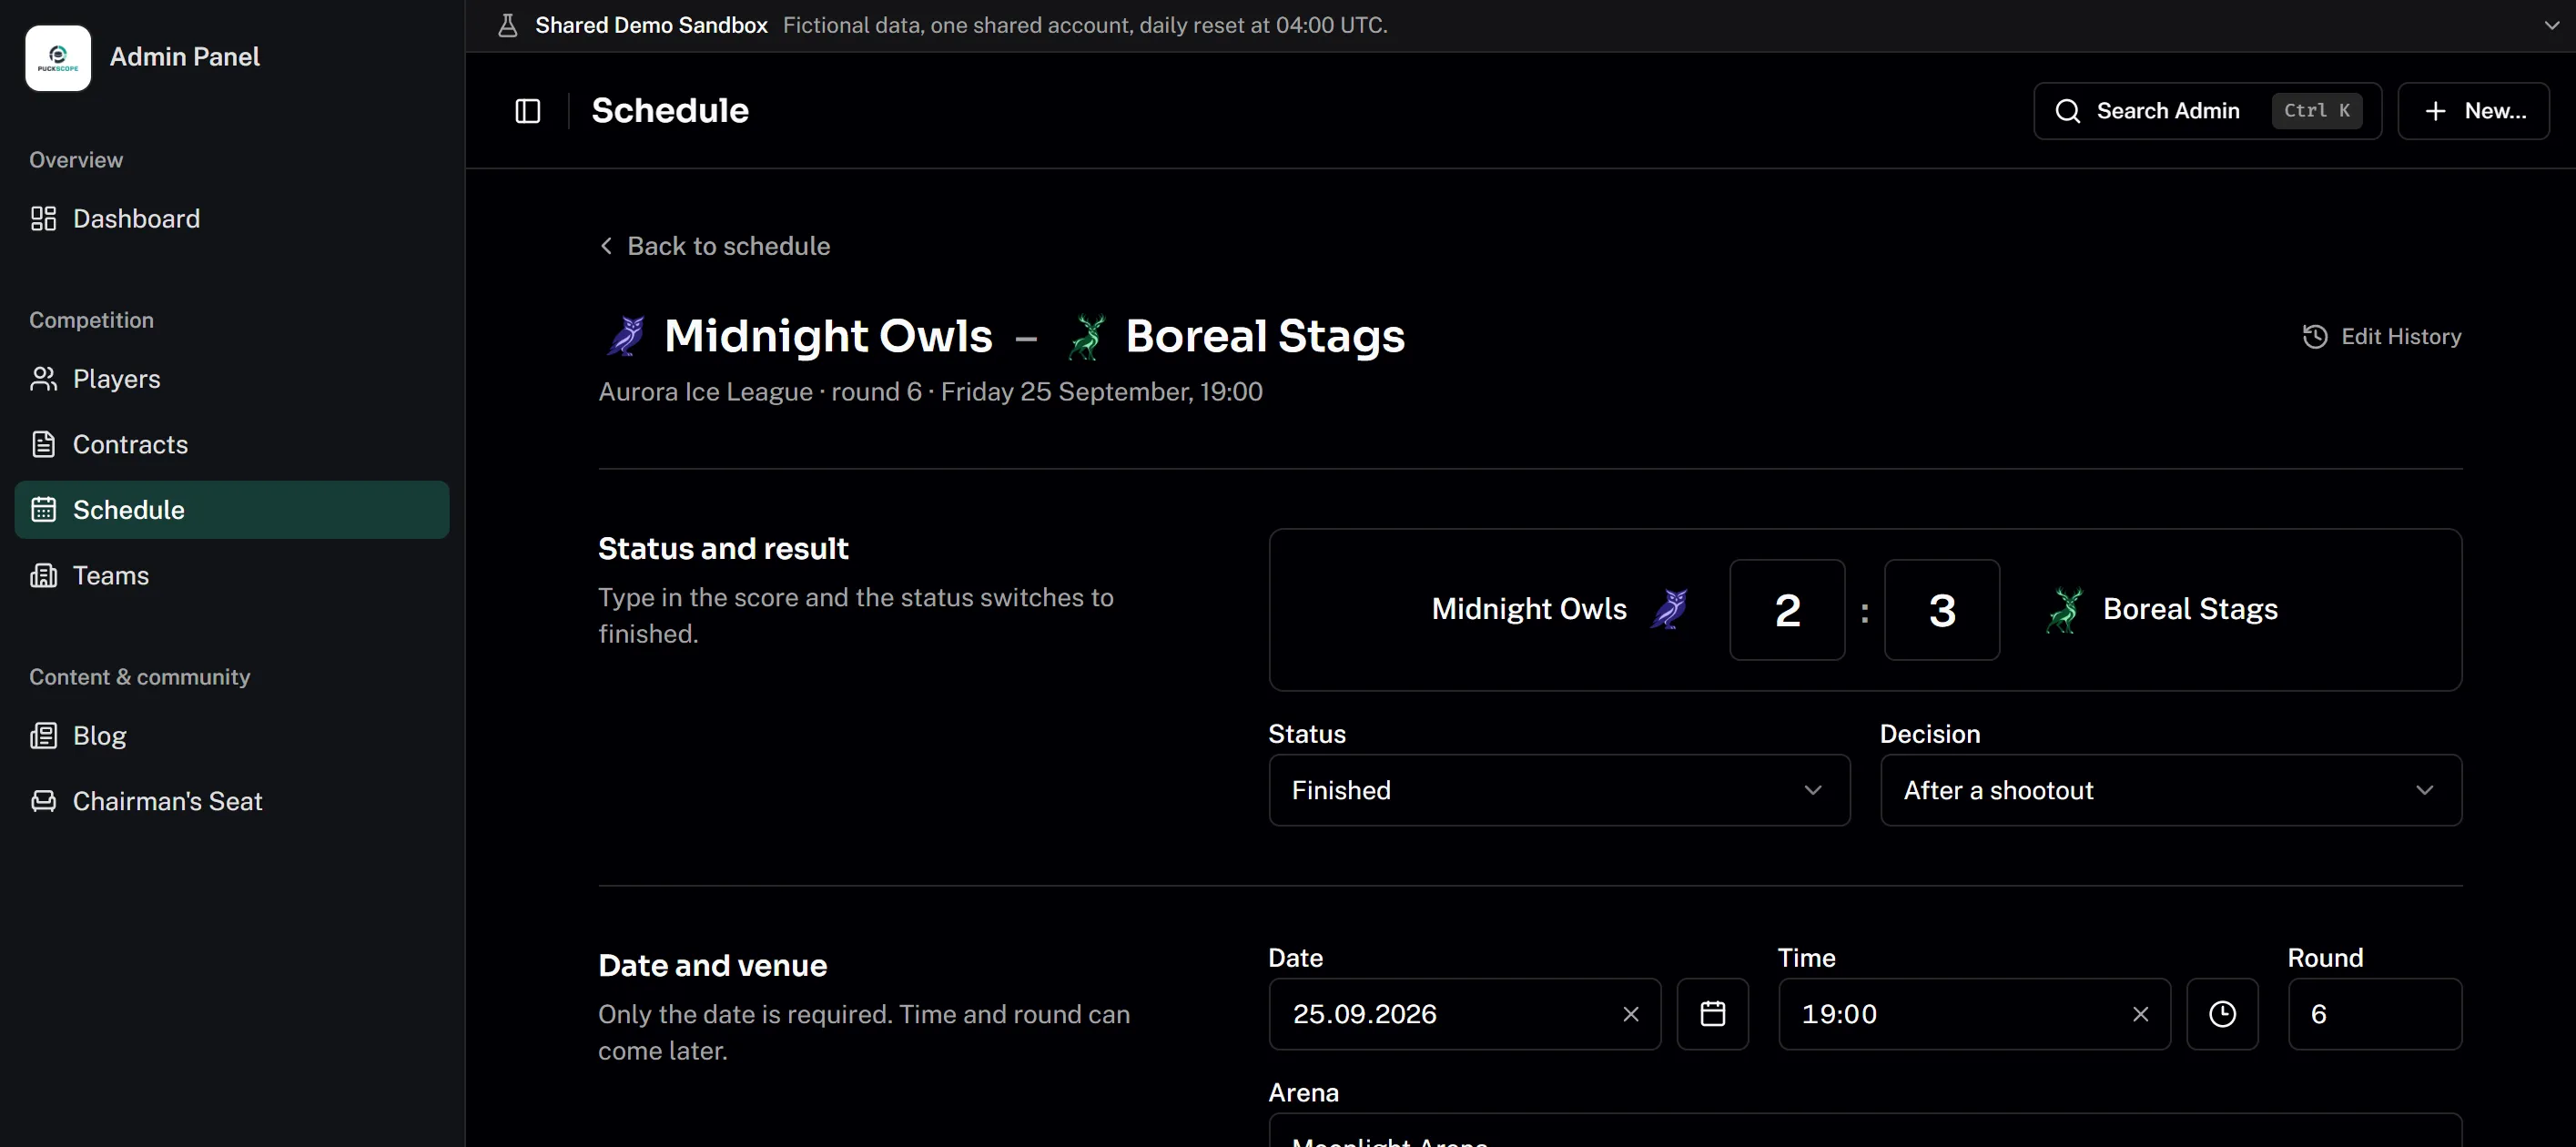Image resolution: width=2576 pixels, height=1147 pixels.
Task: Open the Decision dropdown showing After a shootout
Action: pyautogui.click(x=2171, y=790)
